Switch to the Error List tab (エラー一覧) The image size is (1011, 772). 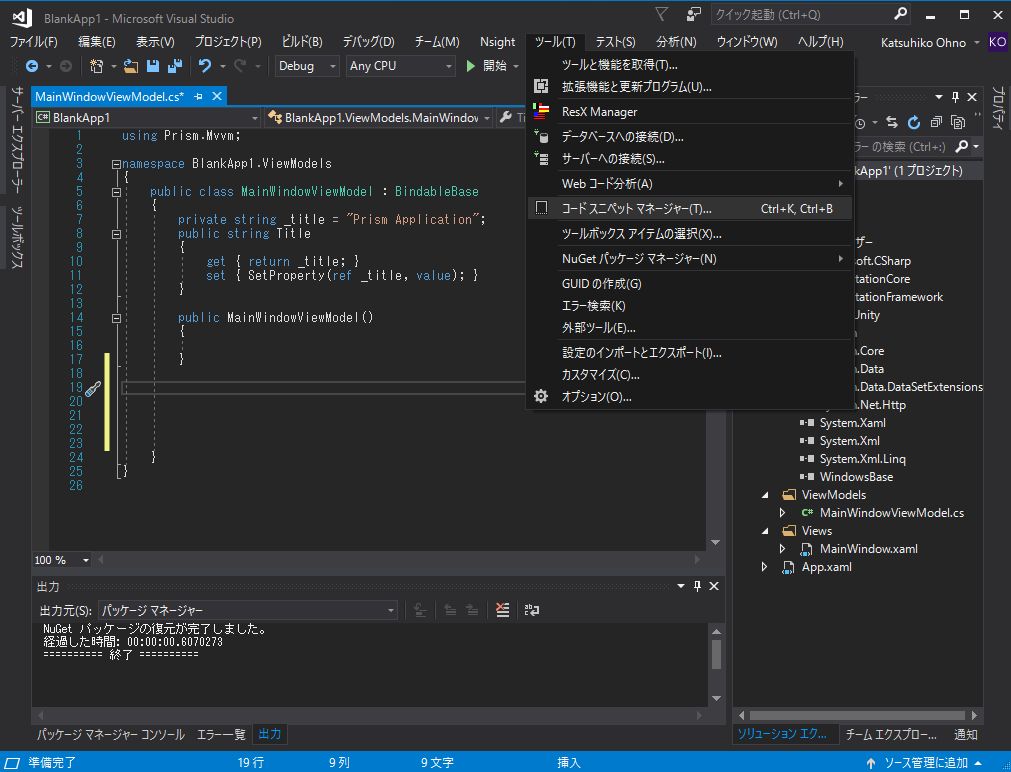221,735
